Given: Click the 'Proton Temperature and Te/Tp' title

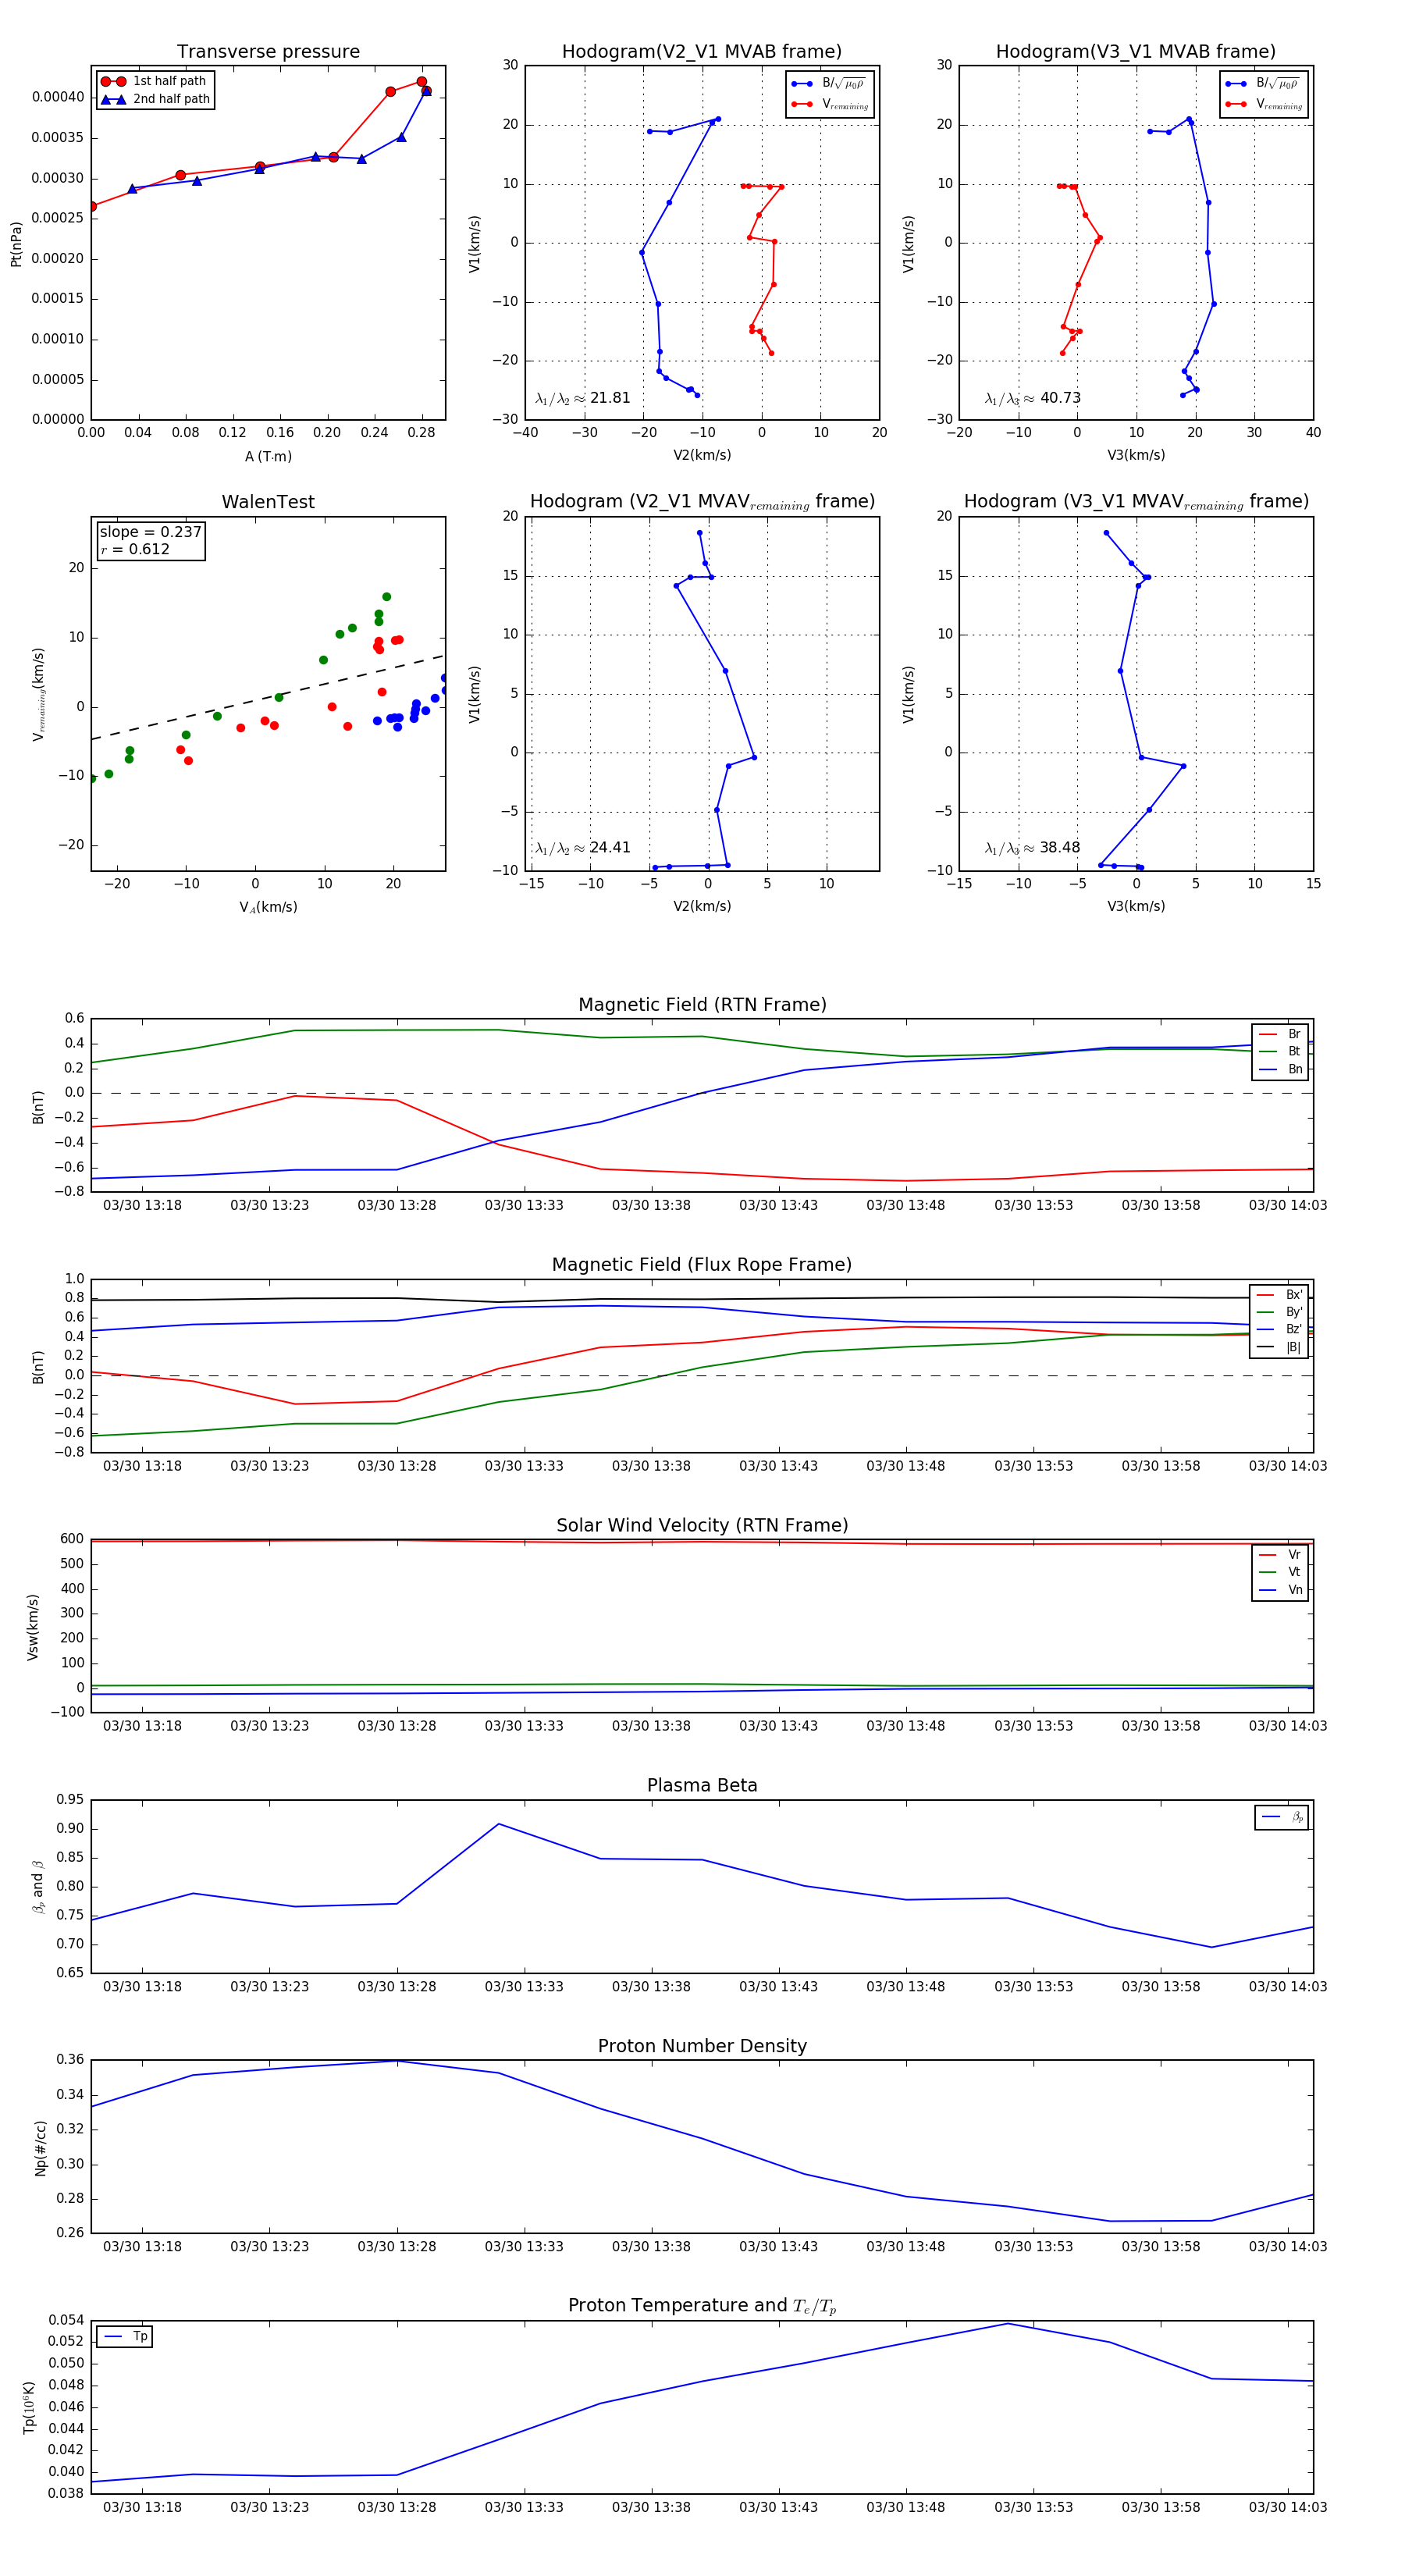Looking at the screenshot, I should click(702, 2306).
